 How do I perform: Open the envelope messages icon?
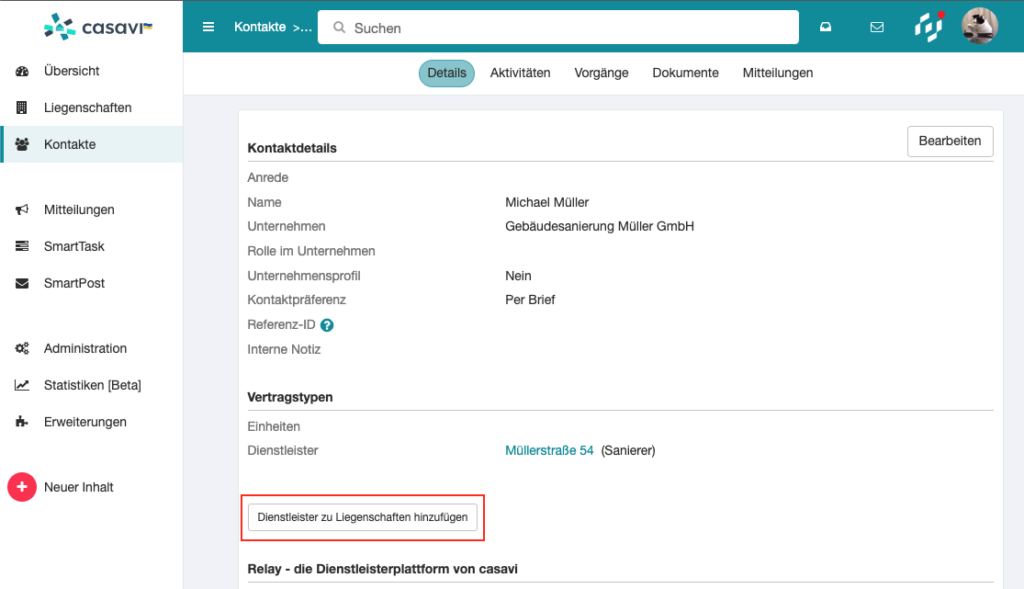877,28
